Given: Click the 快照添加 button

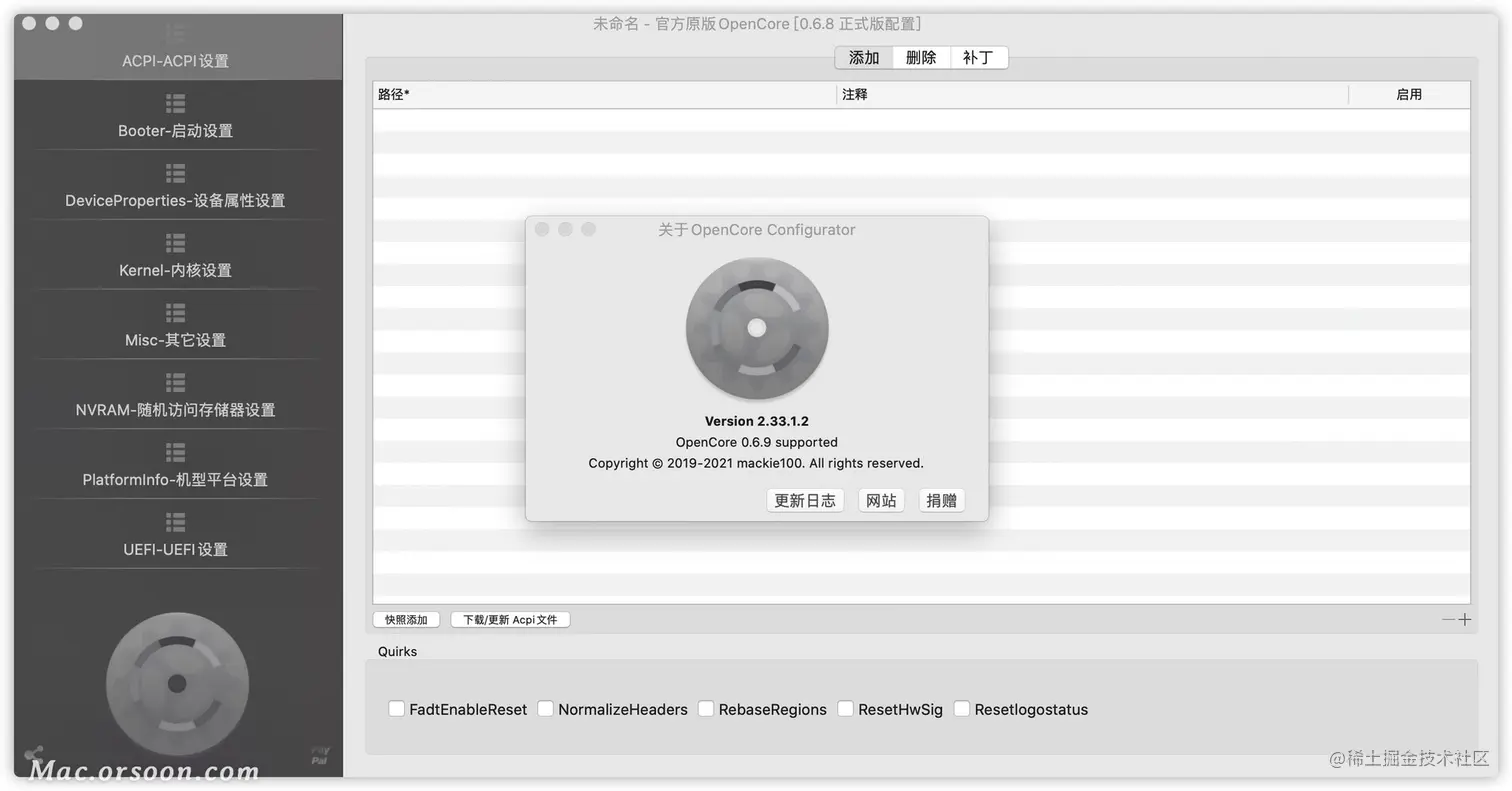Looking at the screenshot, I should click(x=406, y=620).
